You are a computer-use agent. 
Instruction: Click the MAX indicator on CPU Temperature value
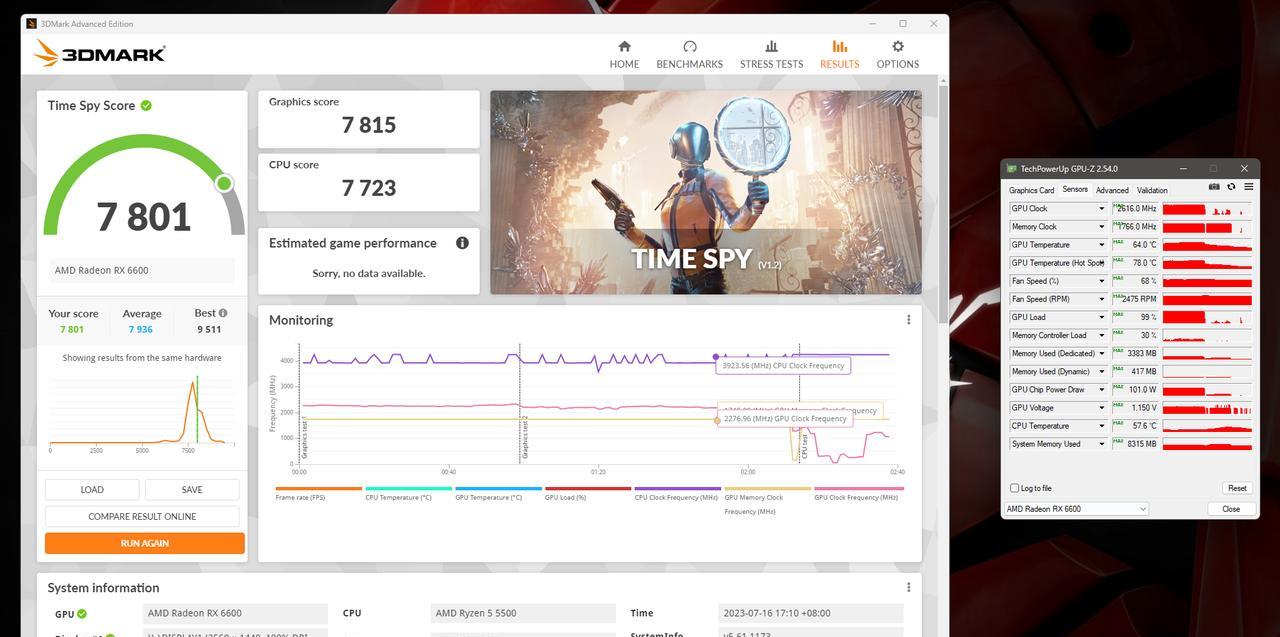click(x=1117, y=423)
